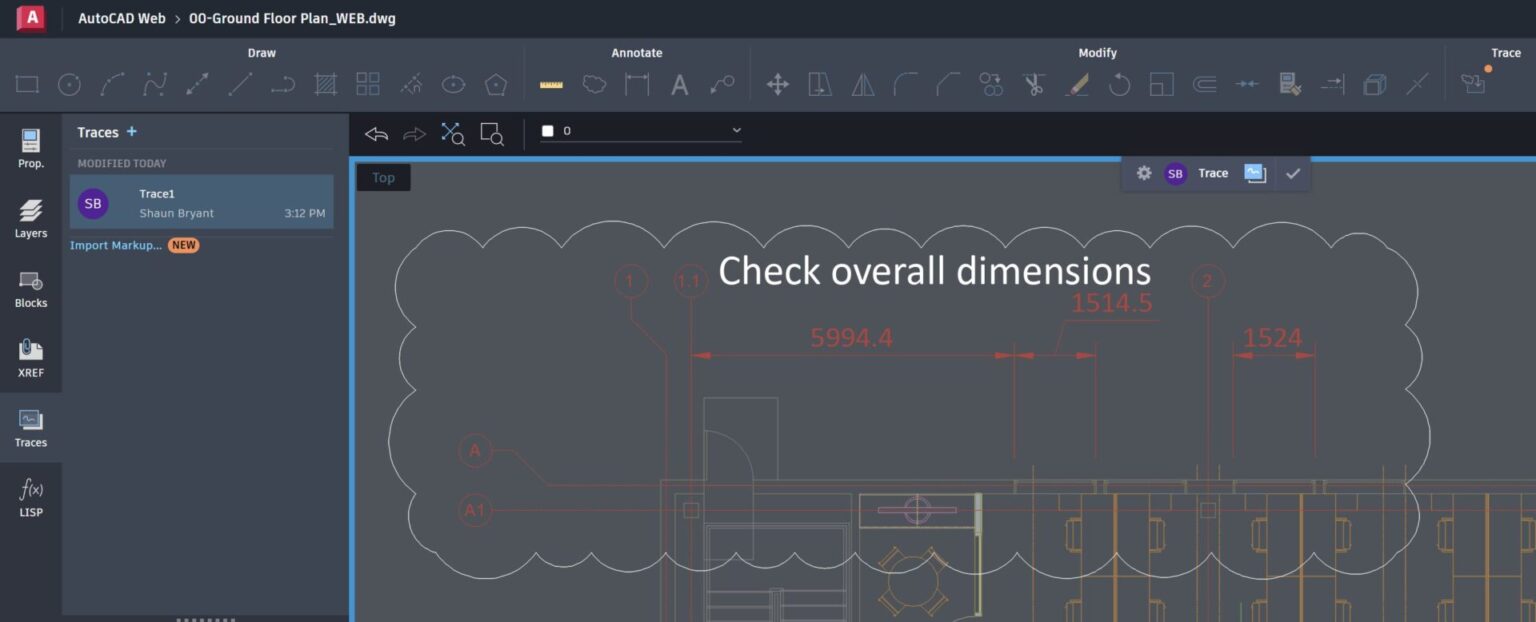Click the layer color swatch
Image resolution: width=1536 pixels, height=622 pixels.
tap(547, 130)
